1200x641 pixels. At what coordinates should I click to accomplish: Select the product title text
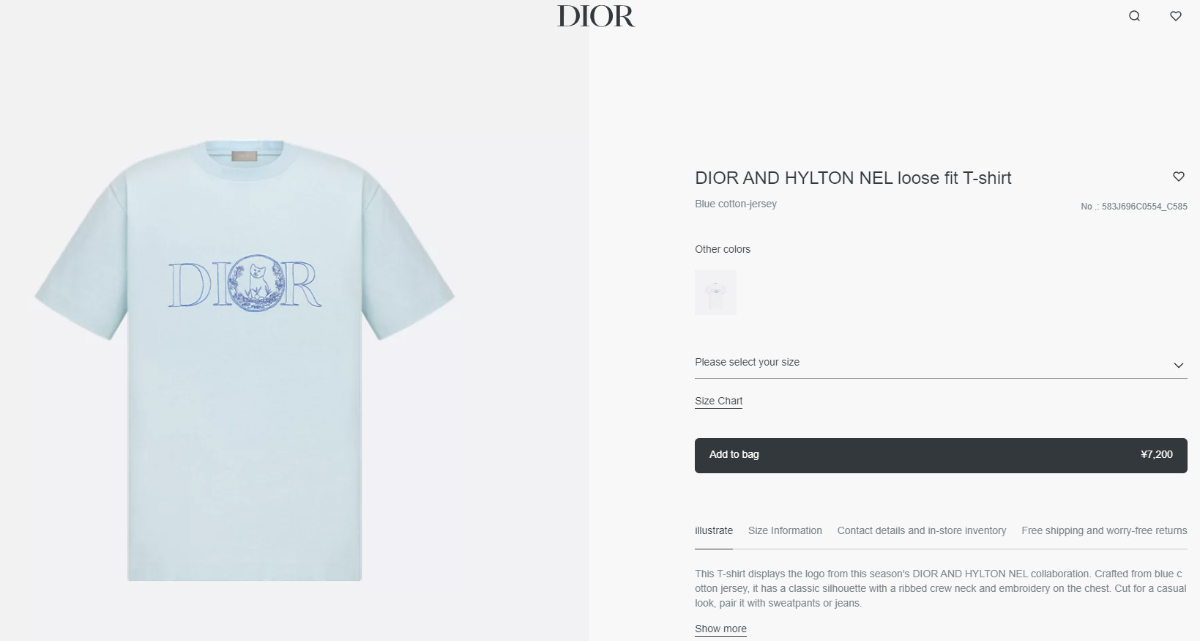(853, 178)
